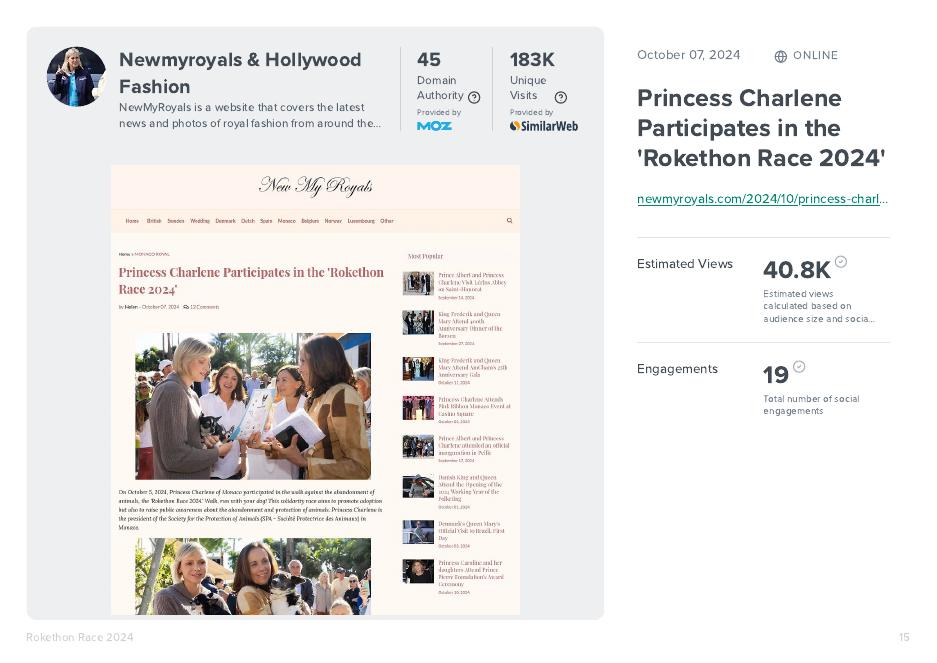Click the search magnifier in the site navigation
This screenshot has width=937, height=663.
click(x=510, y=221)
